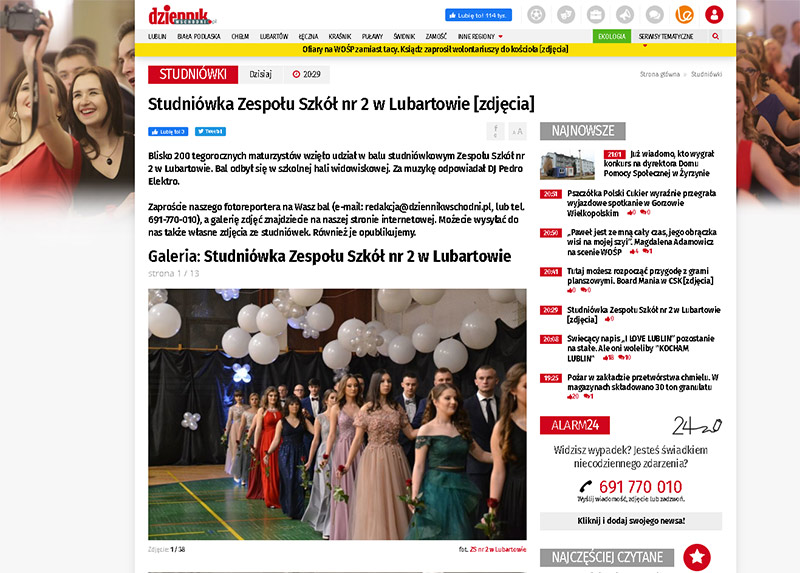Viewport: 800px width, 573px height.
Task: Click the main studniówka gallery photo
Action: pos(337,414)
